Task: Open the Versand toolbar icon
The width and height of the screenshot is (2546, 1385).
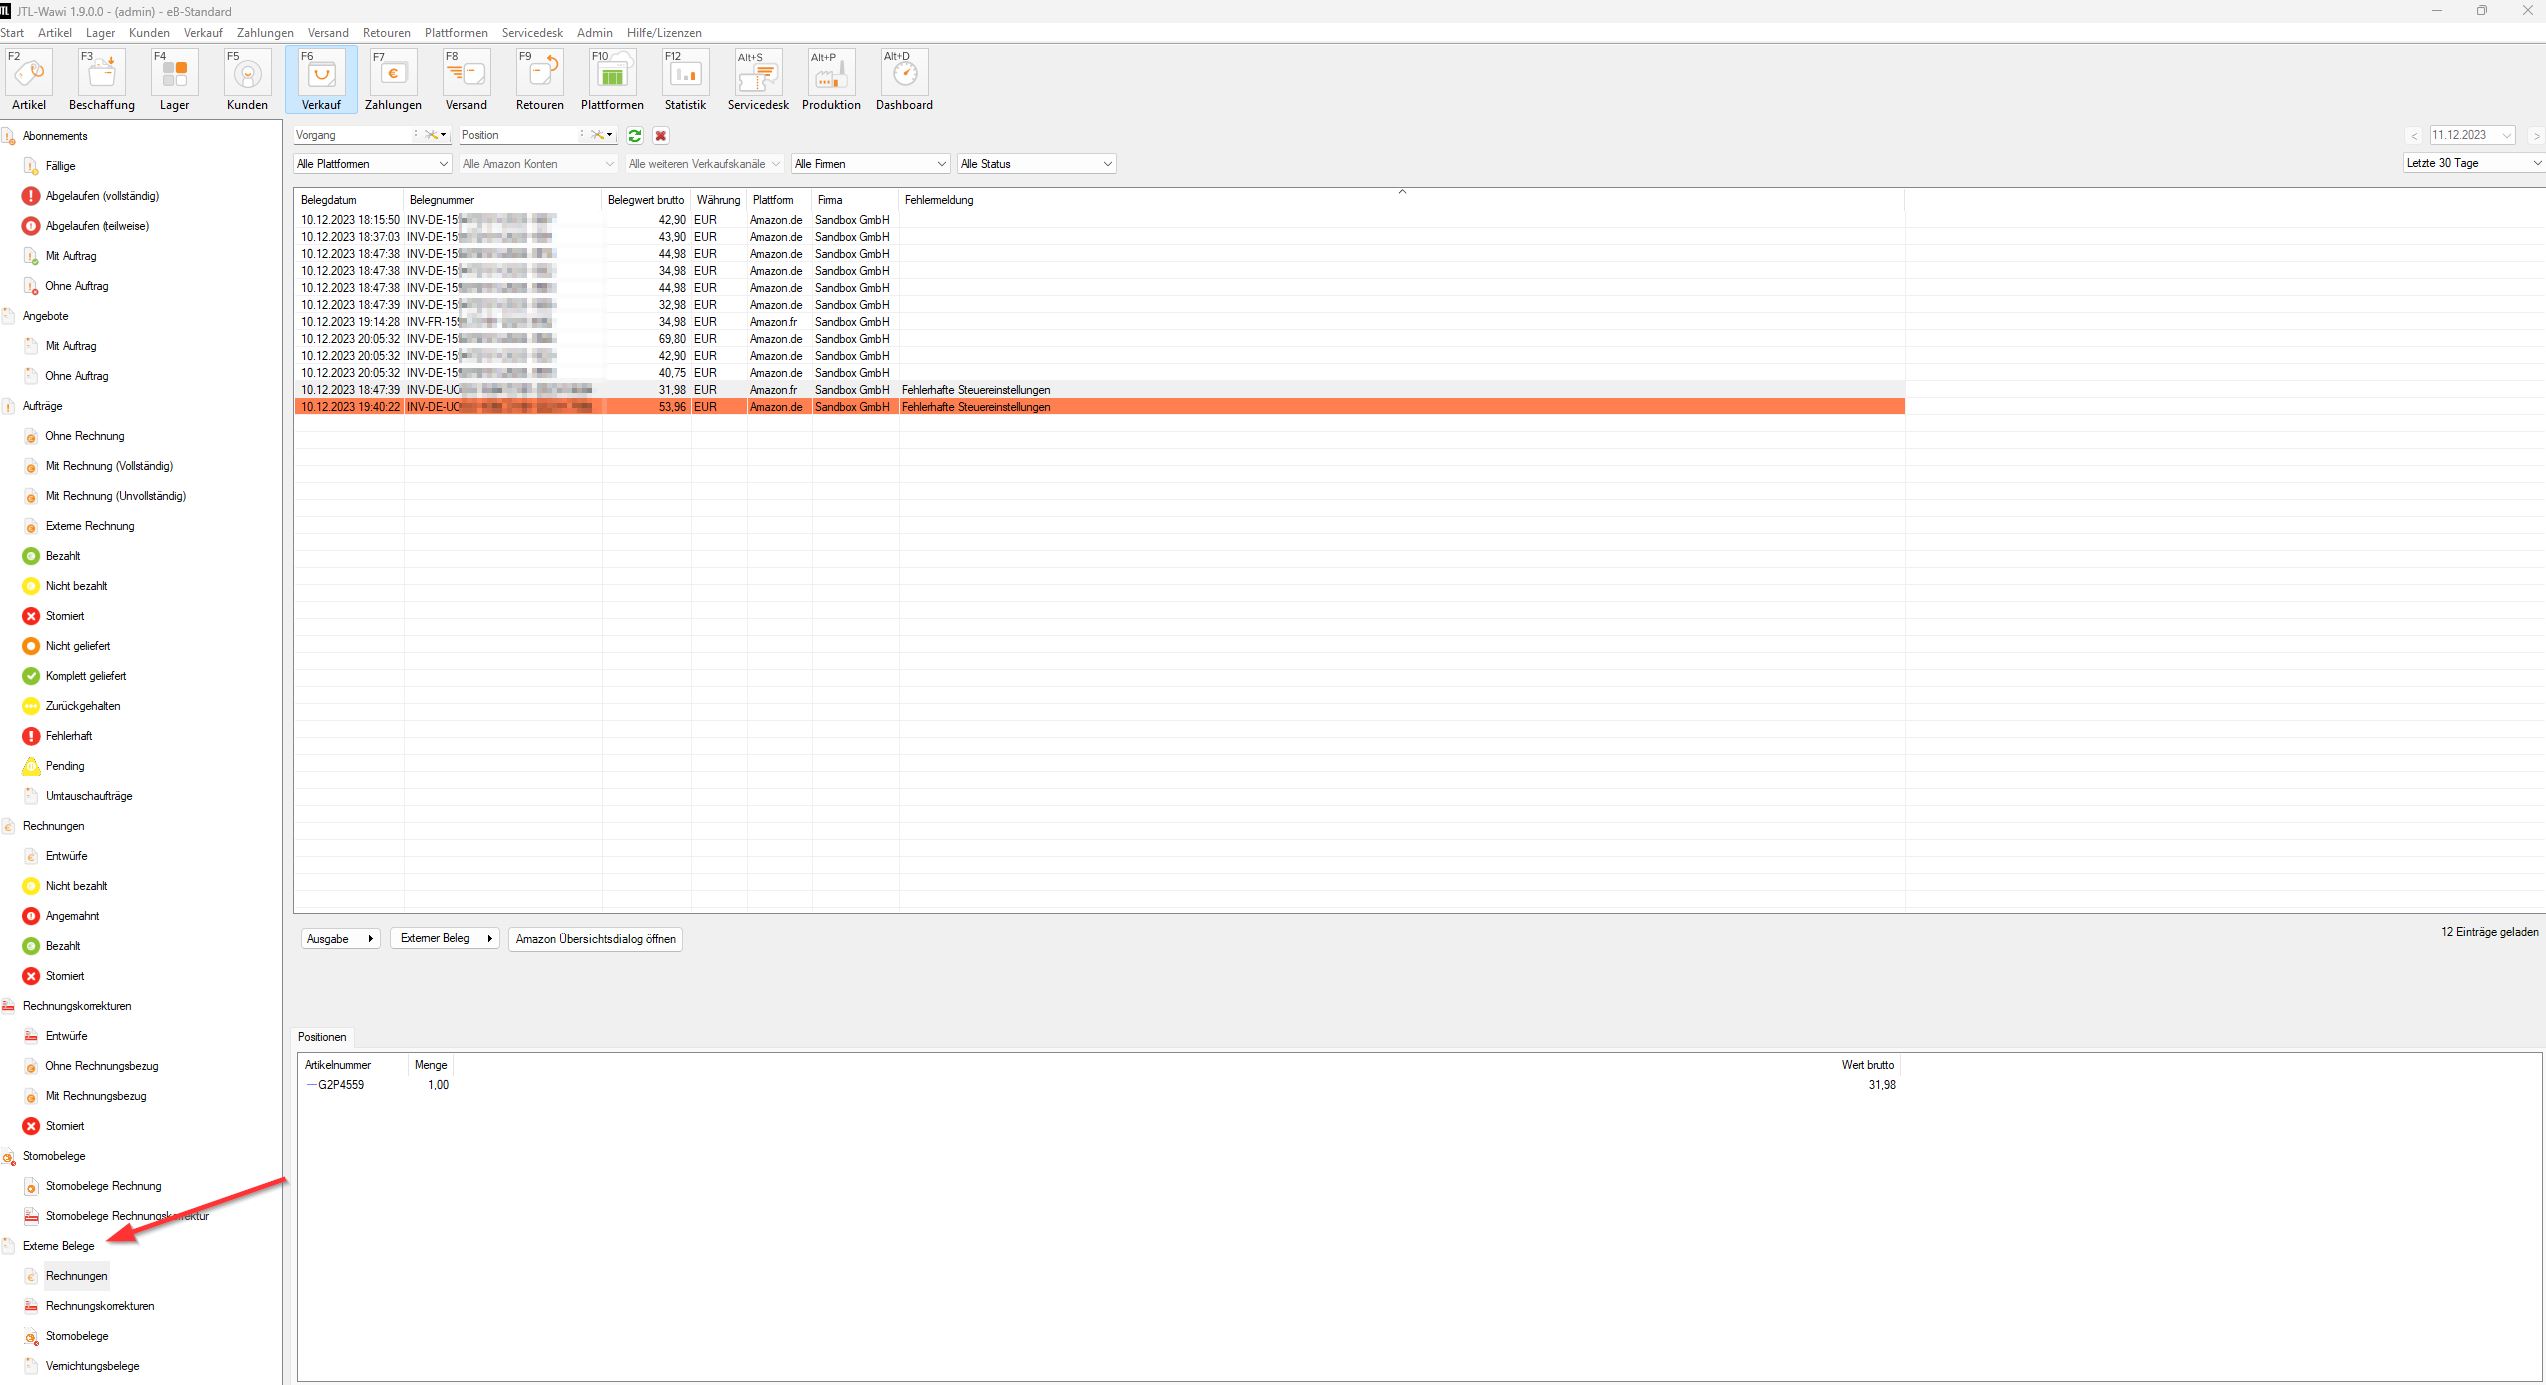Action: point(466,80)
